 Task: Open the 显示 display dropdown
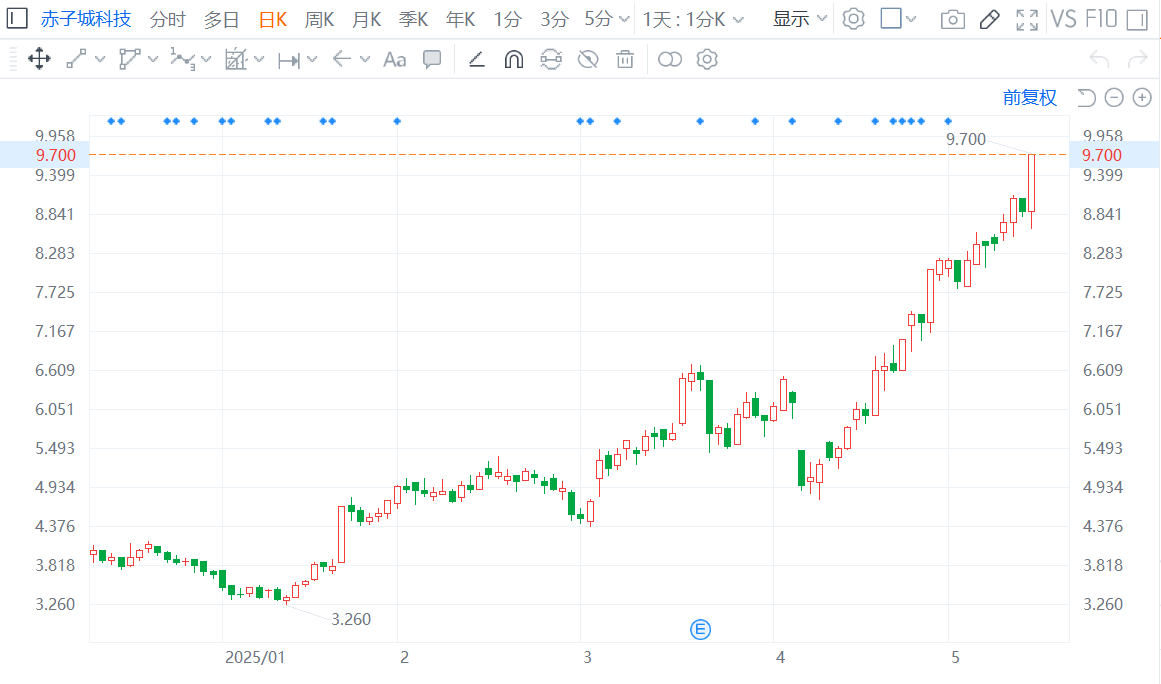point(800,19)
